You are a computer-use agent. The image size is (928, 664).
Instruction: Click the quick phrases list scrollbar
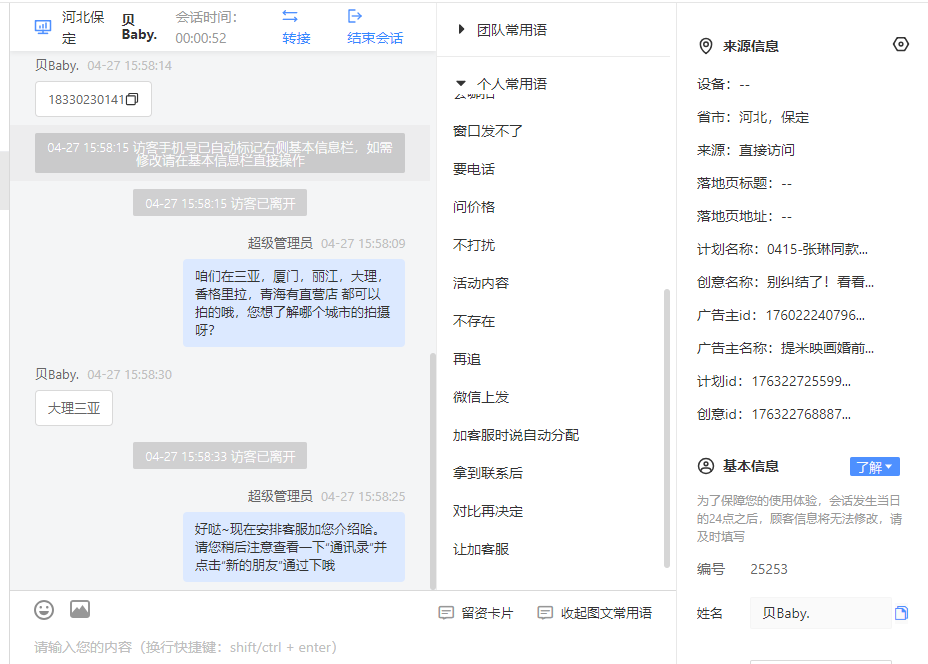[x=667, y=428]
